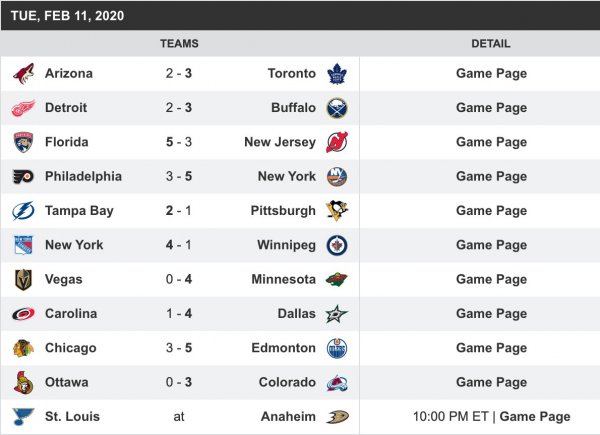
Task: Click the St. Louis Blues logo
Action: (x=23, y=417)
